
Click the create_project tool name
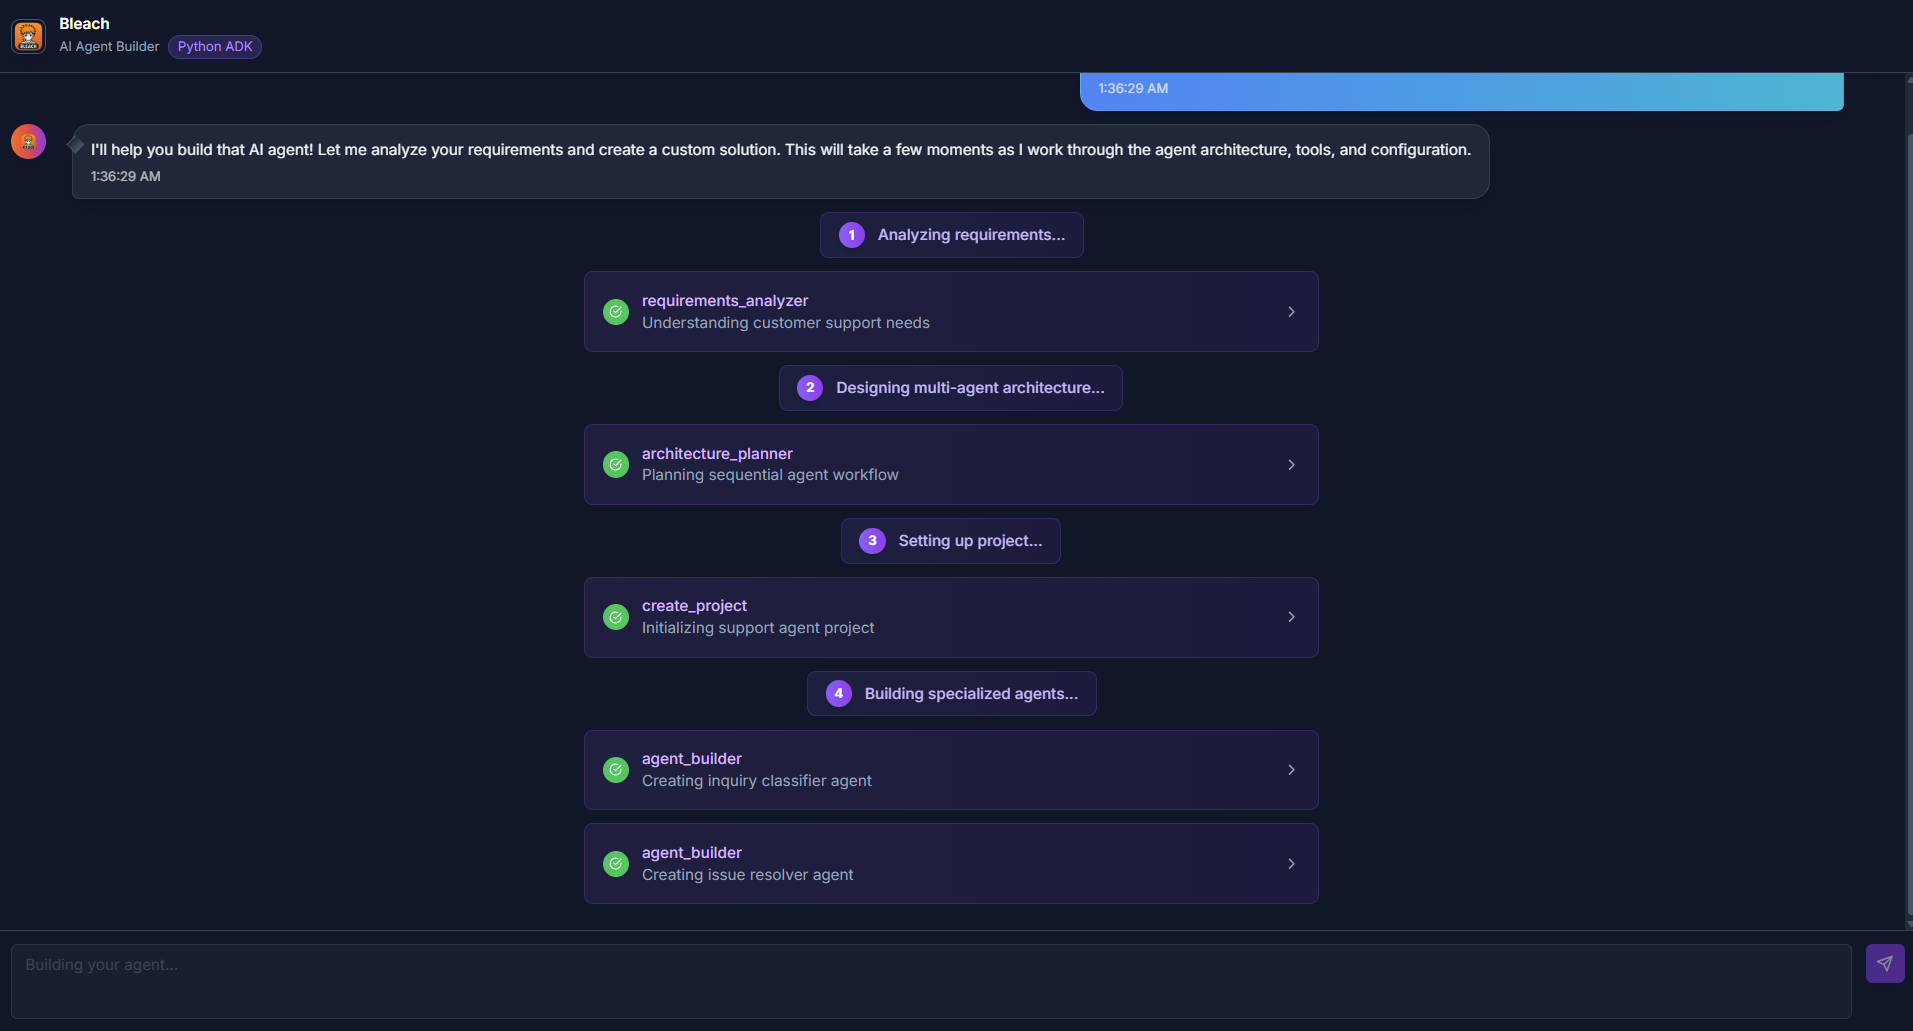[x=694, y=606]
